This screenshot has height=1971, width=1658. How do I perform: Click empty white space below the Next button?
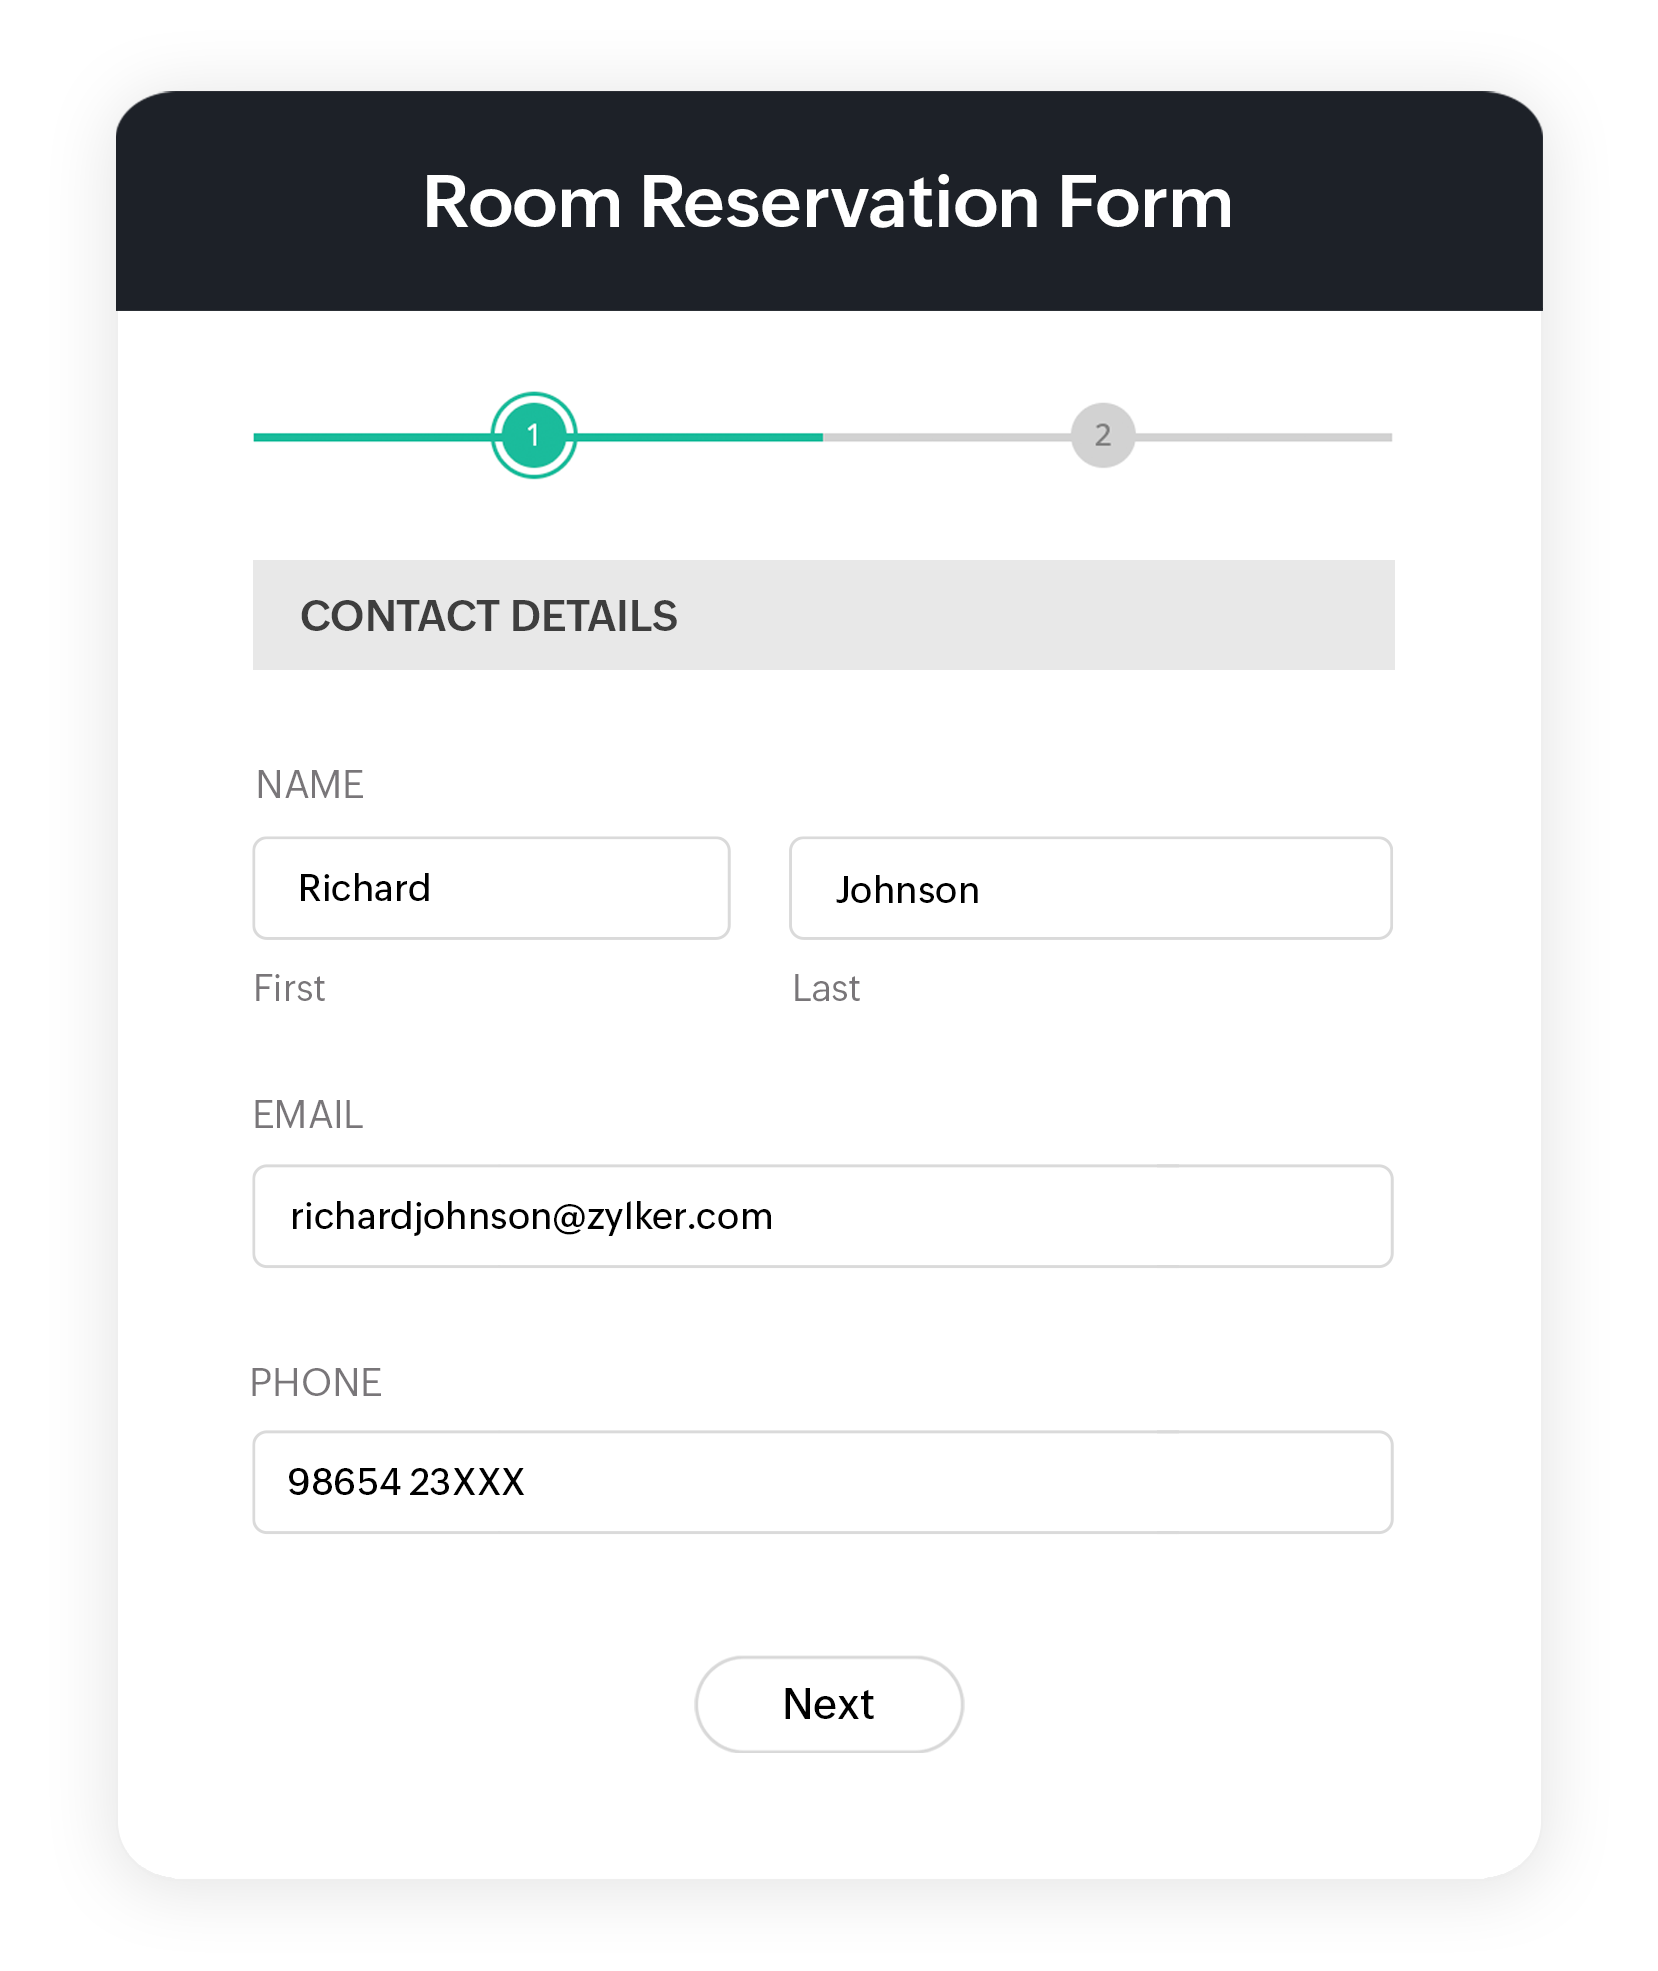tap(829, 1815)
